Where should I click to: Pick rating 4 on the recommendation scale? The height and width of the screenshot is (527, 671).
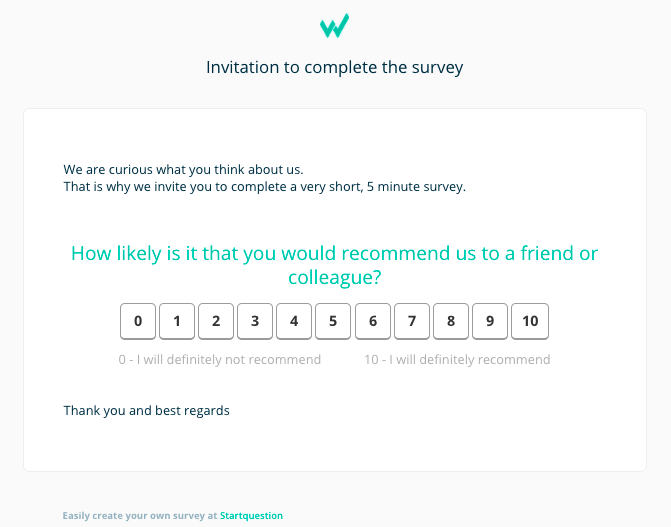[294, 321]
